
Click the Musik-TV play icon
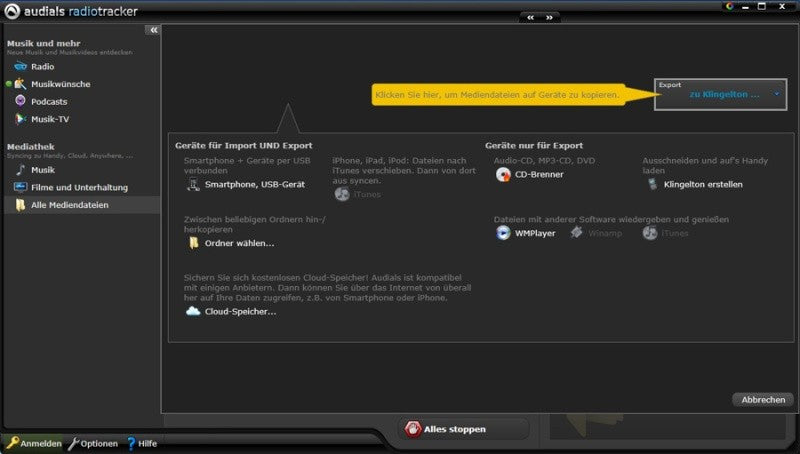pos(20,119)
